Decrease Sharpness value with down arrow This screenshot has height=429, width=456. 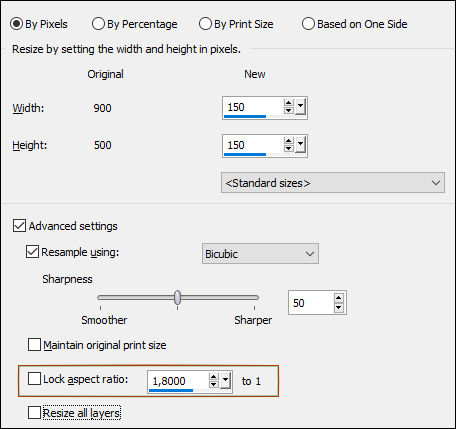pos(338,307)
